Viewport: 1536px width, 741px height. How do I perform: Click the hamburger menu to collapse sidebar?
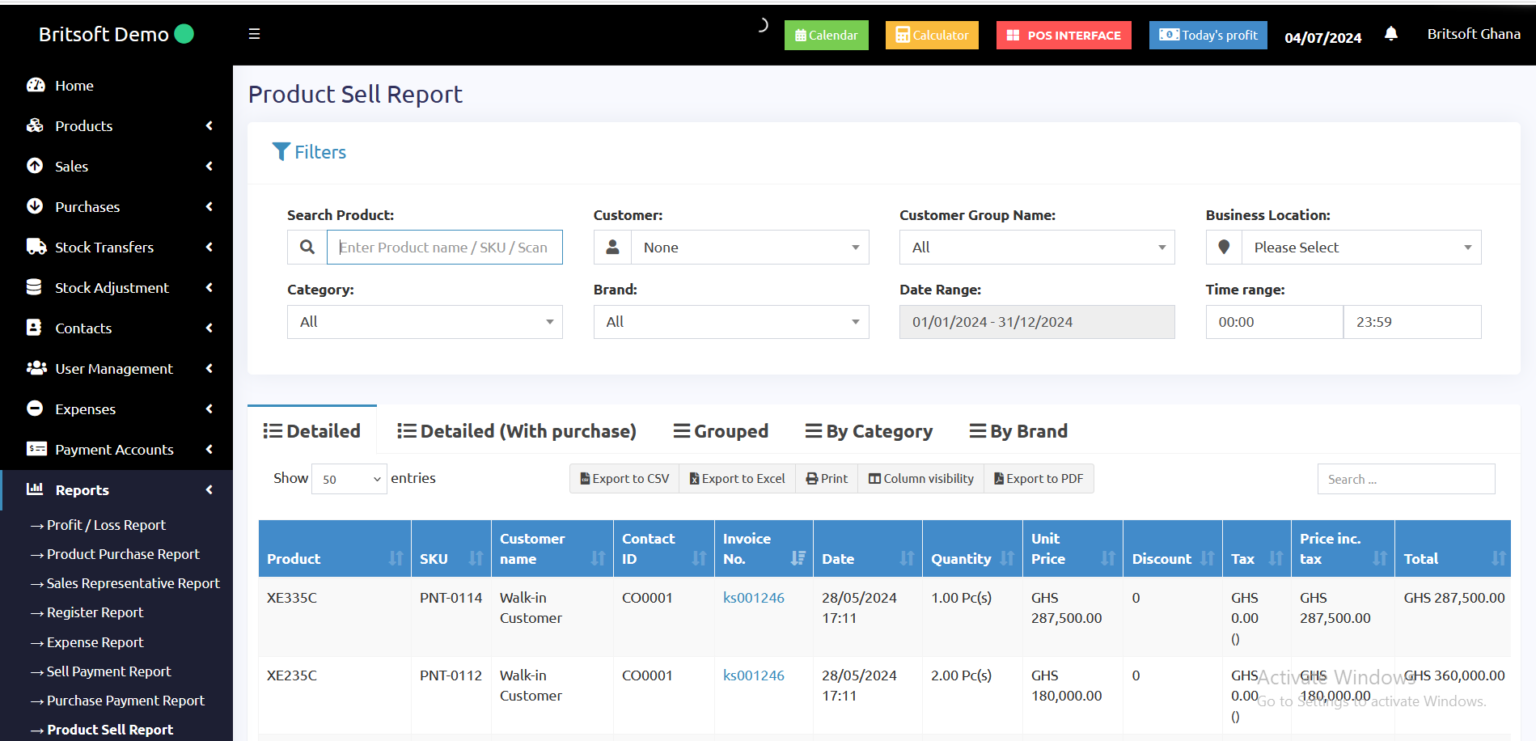pos(254,33)
